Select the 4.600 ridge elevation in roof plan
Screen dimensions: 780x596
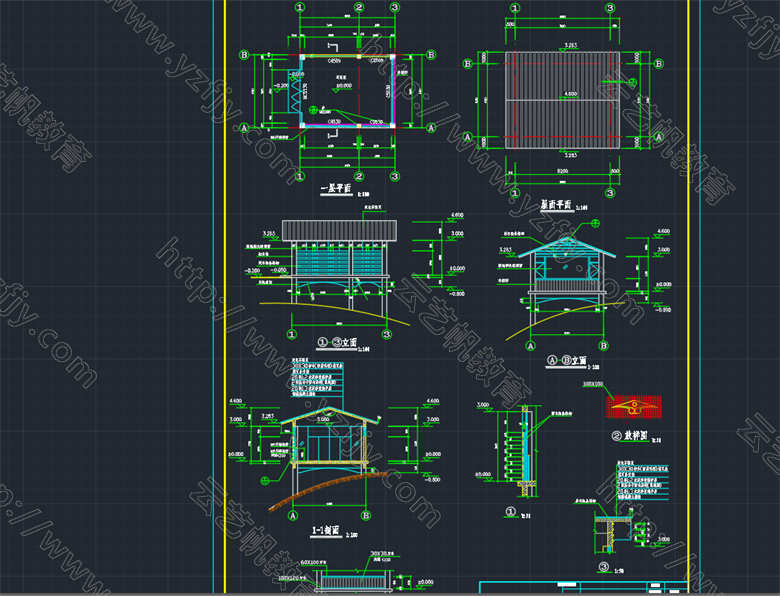coord(570,94)
